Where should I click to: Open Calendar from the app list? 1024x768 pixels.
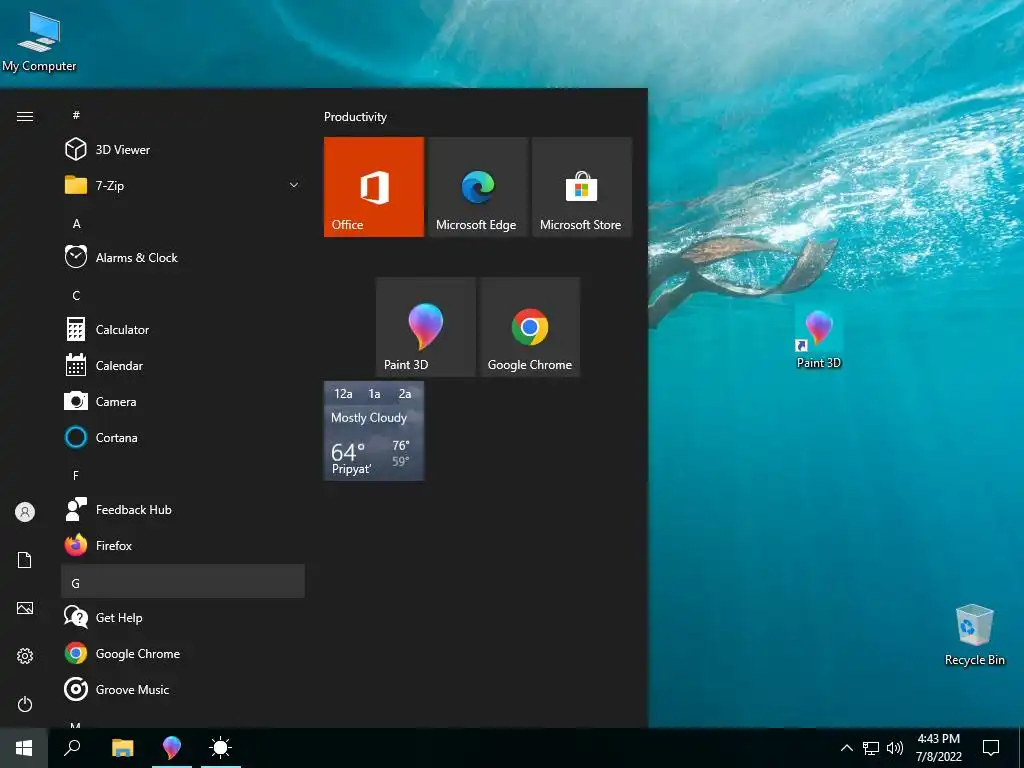(183, 366)
